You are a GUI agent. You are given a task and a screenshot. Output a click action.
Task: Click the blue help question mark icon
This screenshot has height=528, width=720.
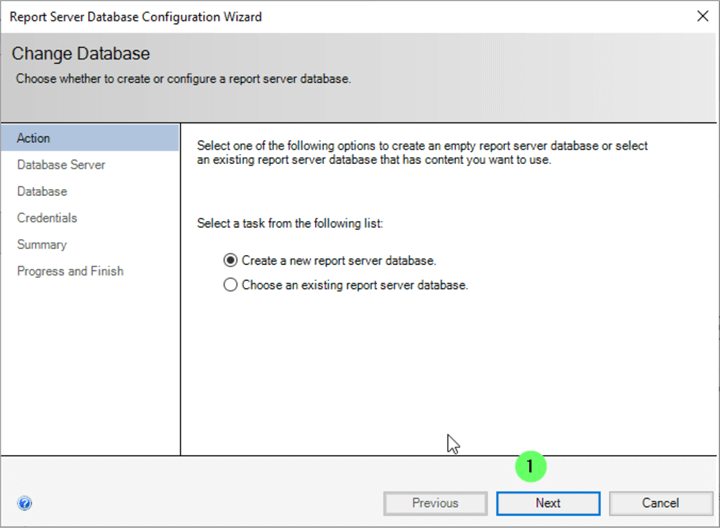[25, 504]
